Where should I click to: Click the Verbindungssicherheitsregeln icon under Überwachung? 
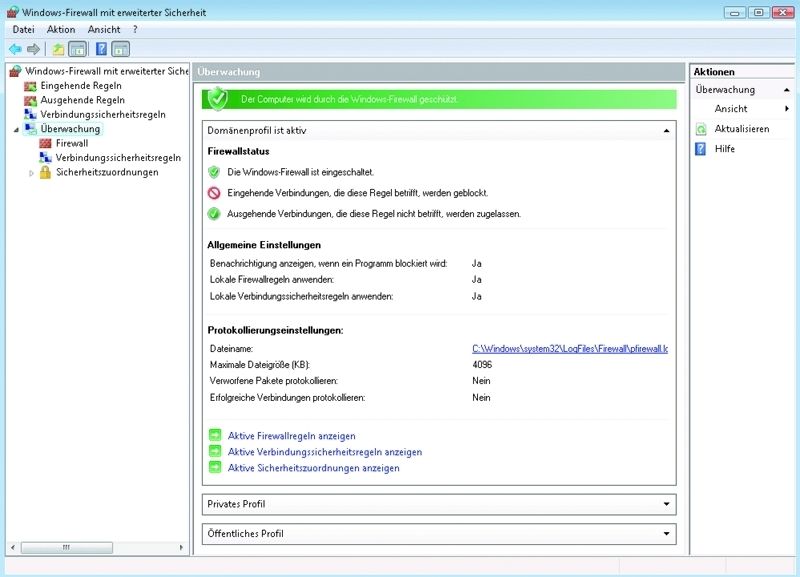pyautogui.click(x=45, y=158)
